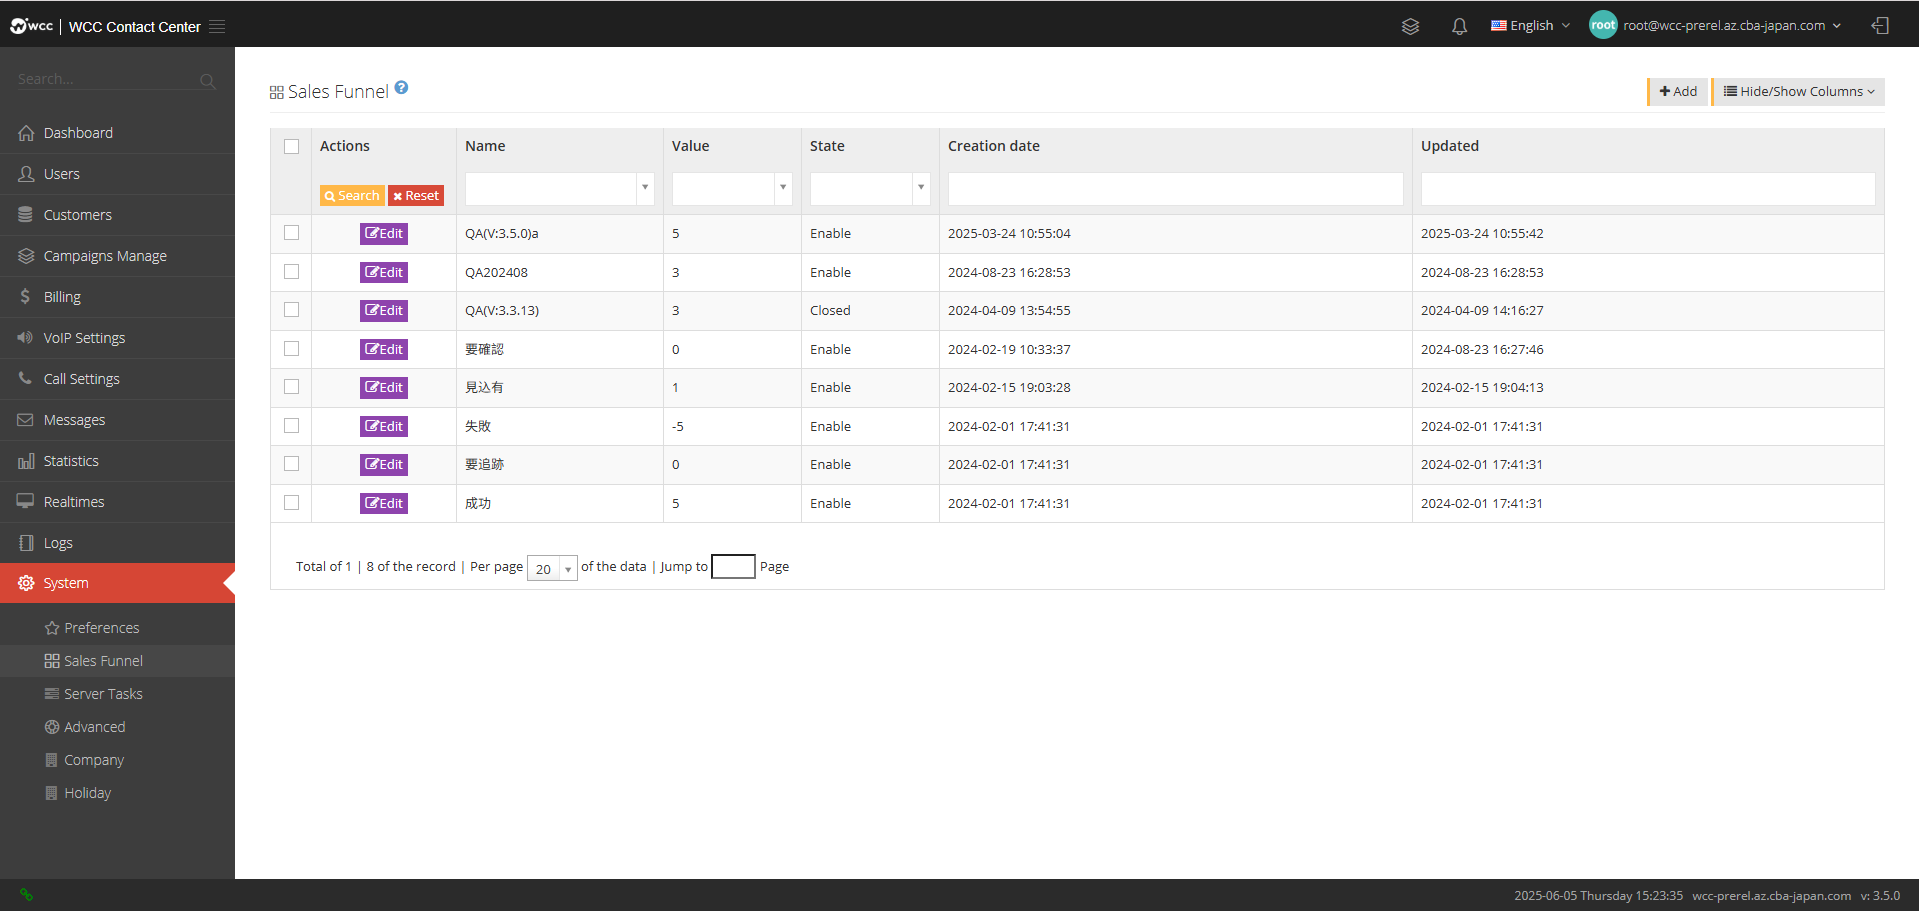1919x911 pixels.
Task: Open the Statistics menu
Action: [117, 461]
